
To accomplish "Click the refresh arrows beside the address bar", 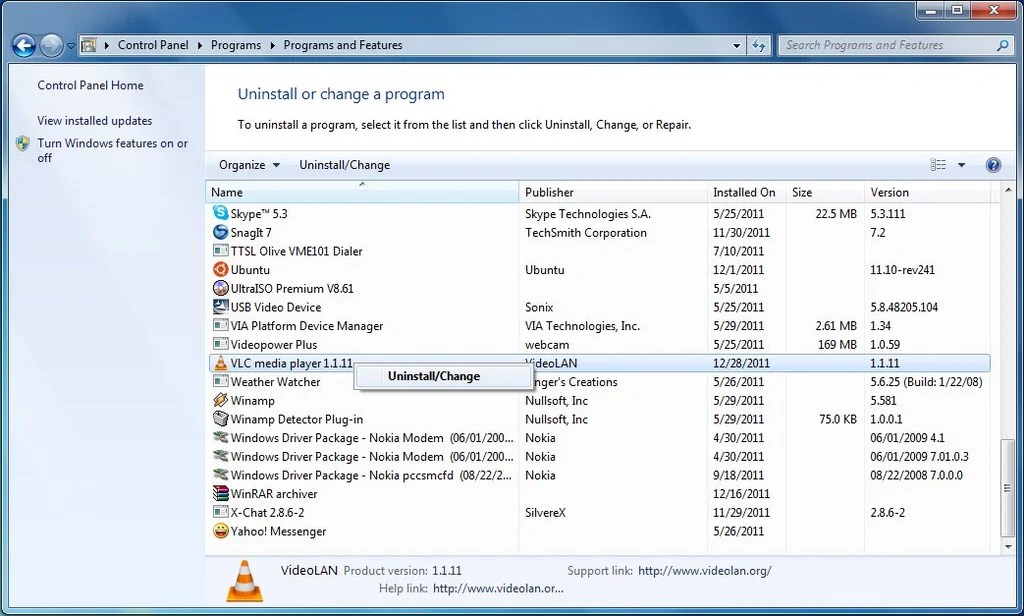I will (760, 45).
